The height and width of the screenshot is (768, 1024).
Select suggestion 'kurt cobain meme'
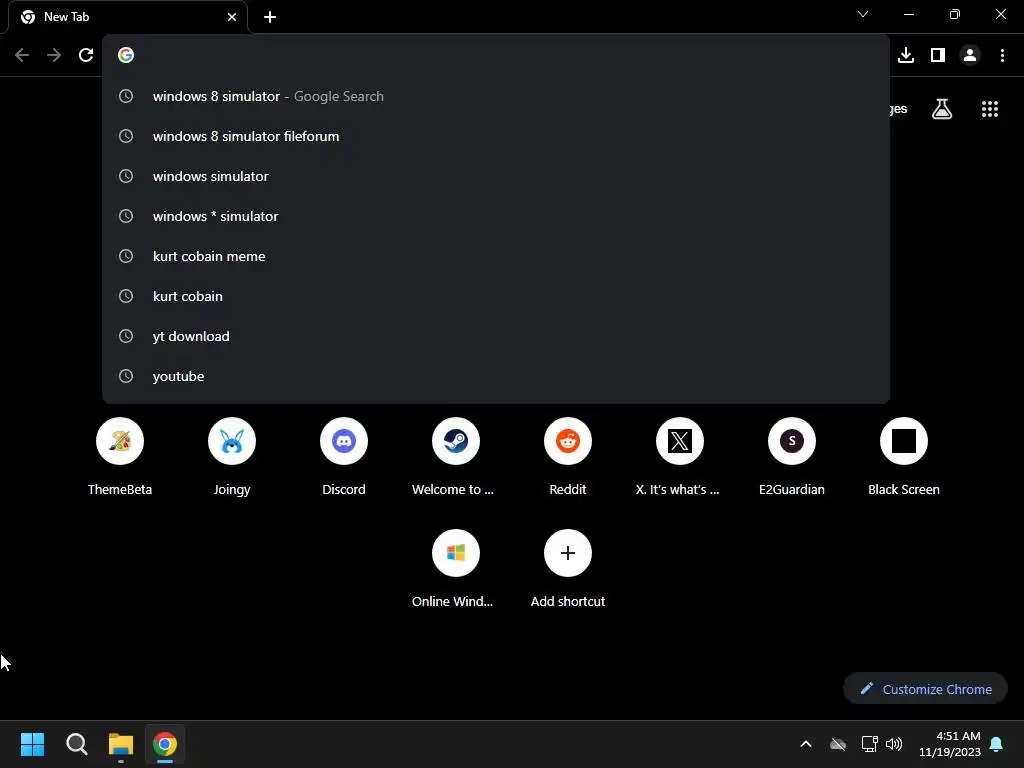pyautogui.click(x=496, y=257)
